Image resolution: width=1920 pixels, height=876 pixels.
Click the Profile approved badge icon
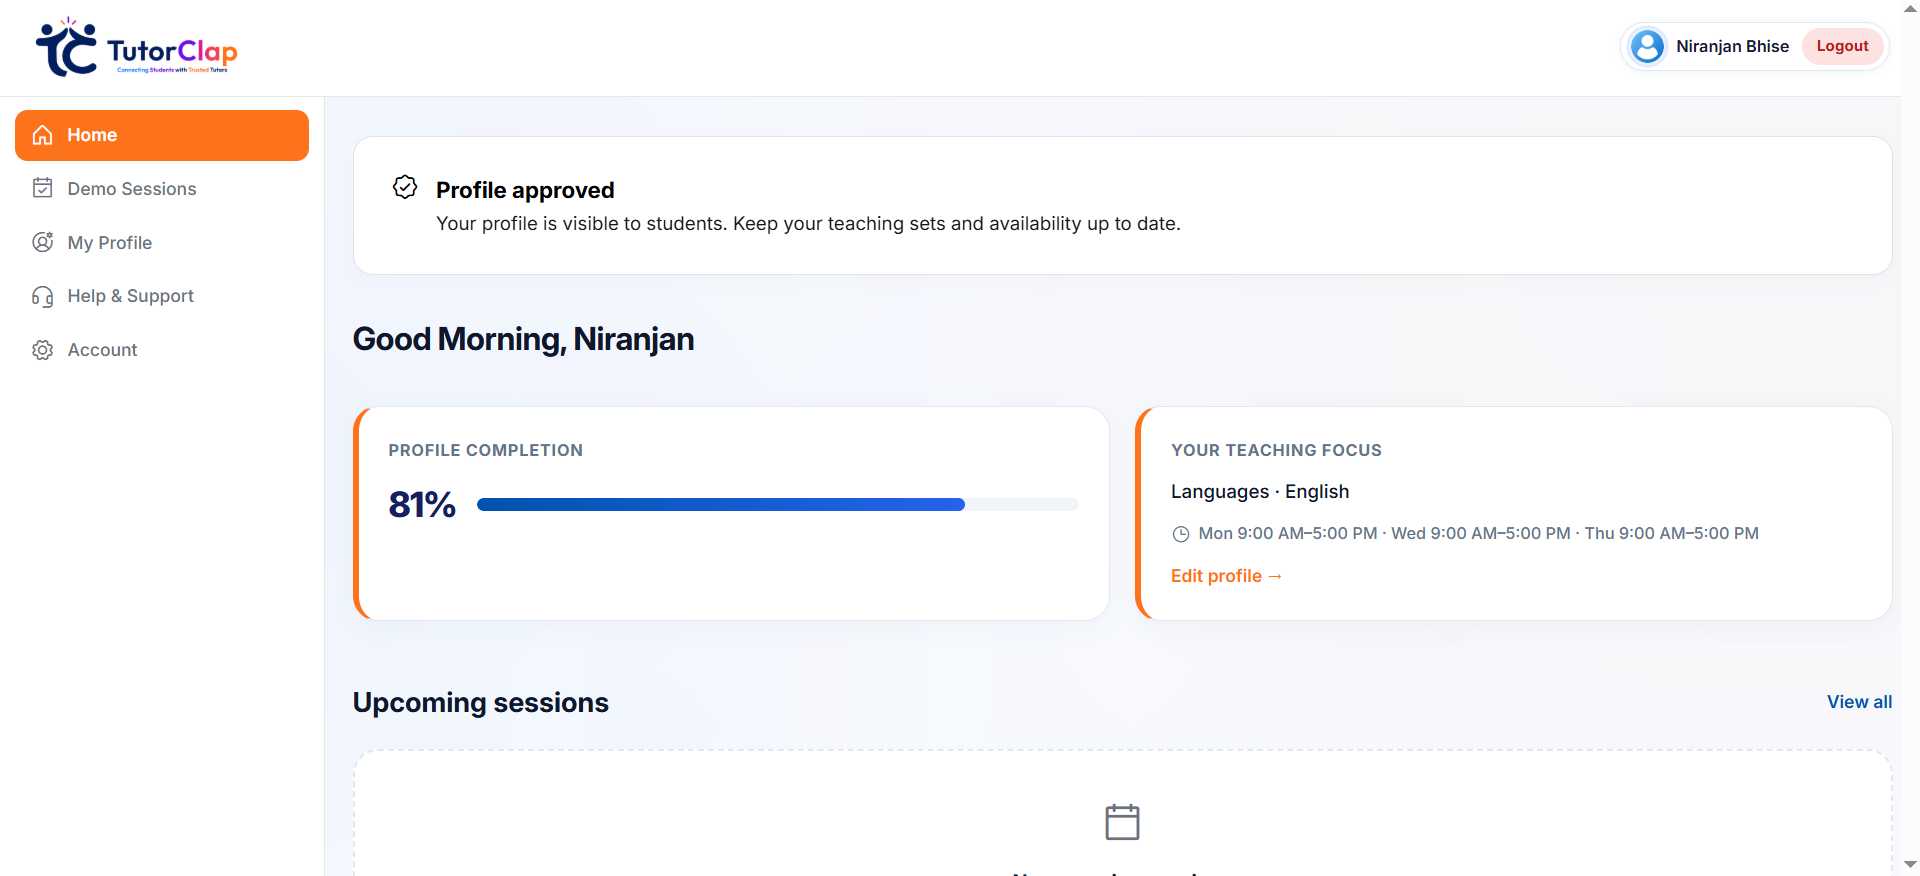[405, 187]
